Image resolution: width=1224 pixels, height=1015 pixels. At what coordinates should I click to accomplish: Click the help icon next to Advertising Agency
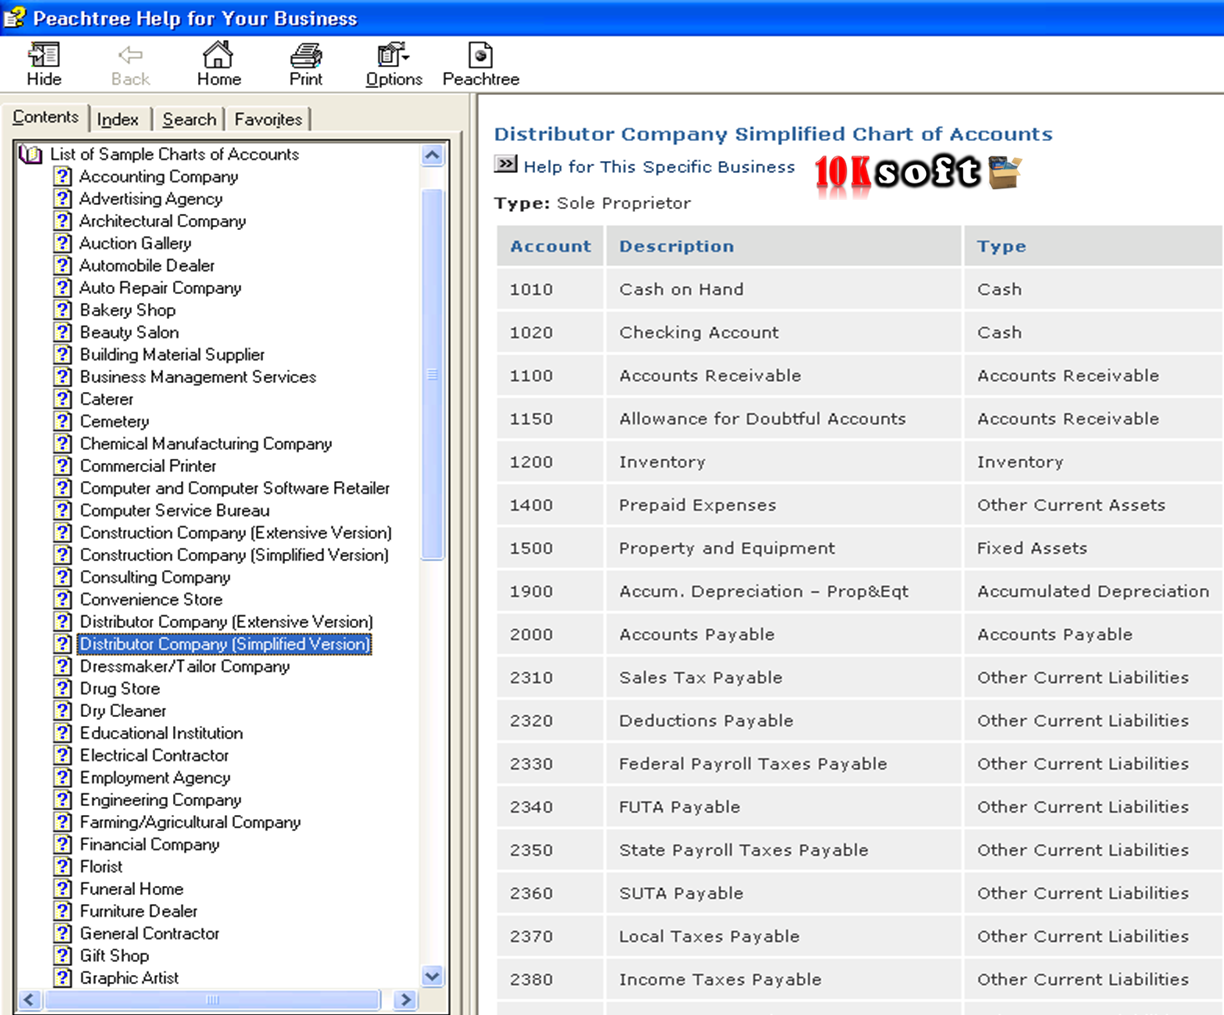pos(63,198)
